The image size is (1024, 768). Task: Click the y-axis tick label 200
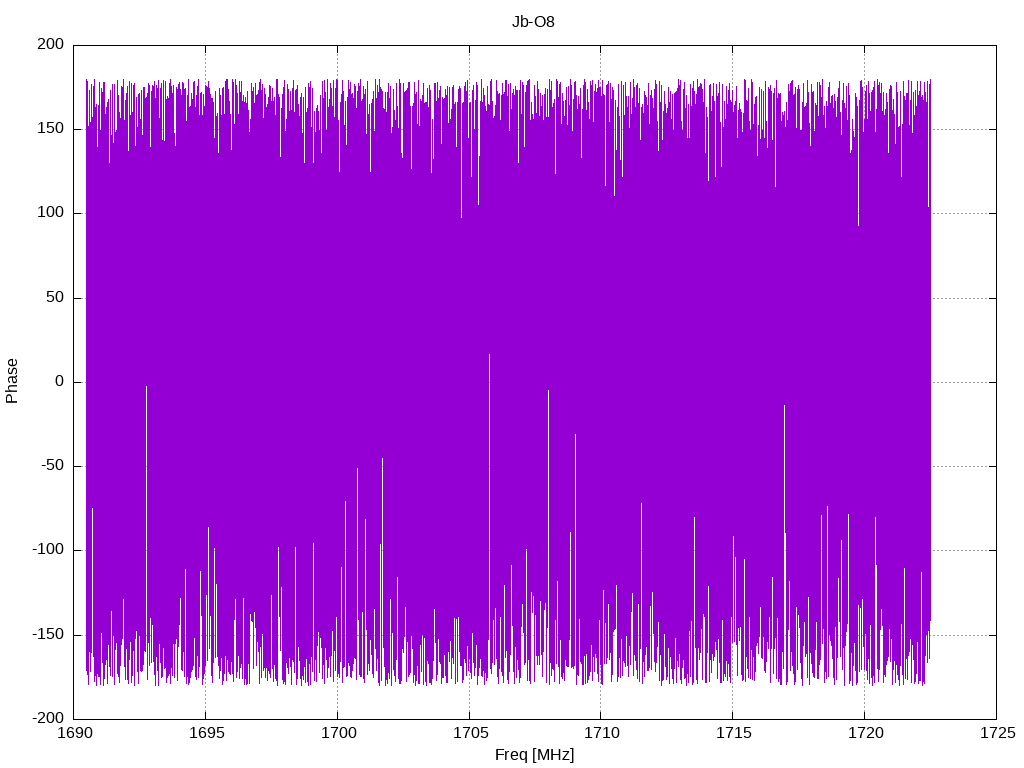51,44
